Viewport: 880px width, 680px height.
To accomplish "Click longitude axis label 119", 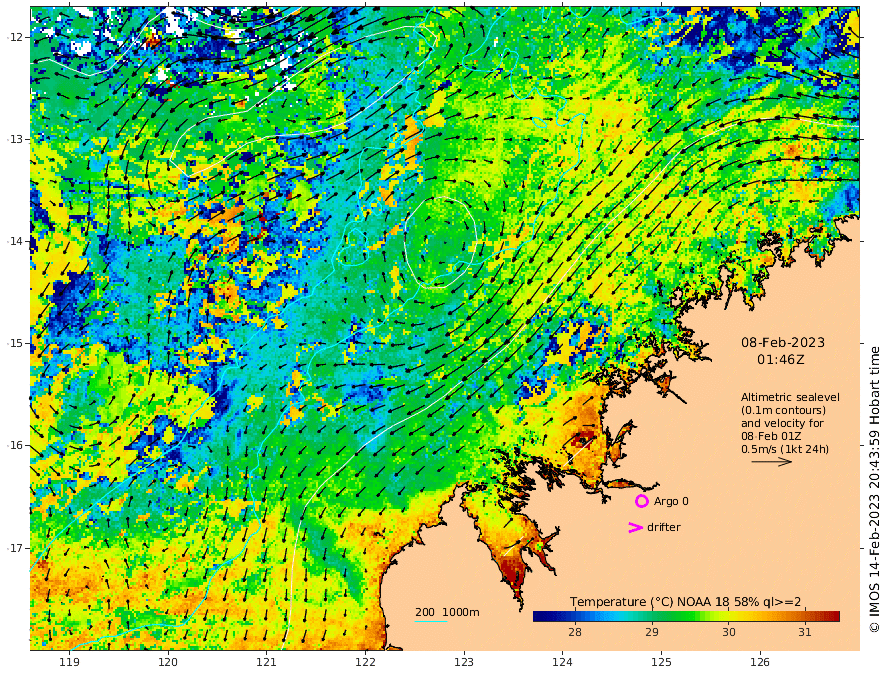I will click(x=69, y=662).
